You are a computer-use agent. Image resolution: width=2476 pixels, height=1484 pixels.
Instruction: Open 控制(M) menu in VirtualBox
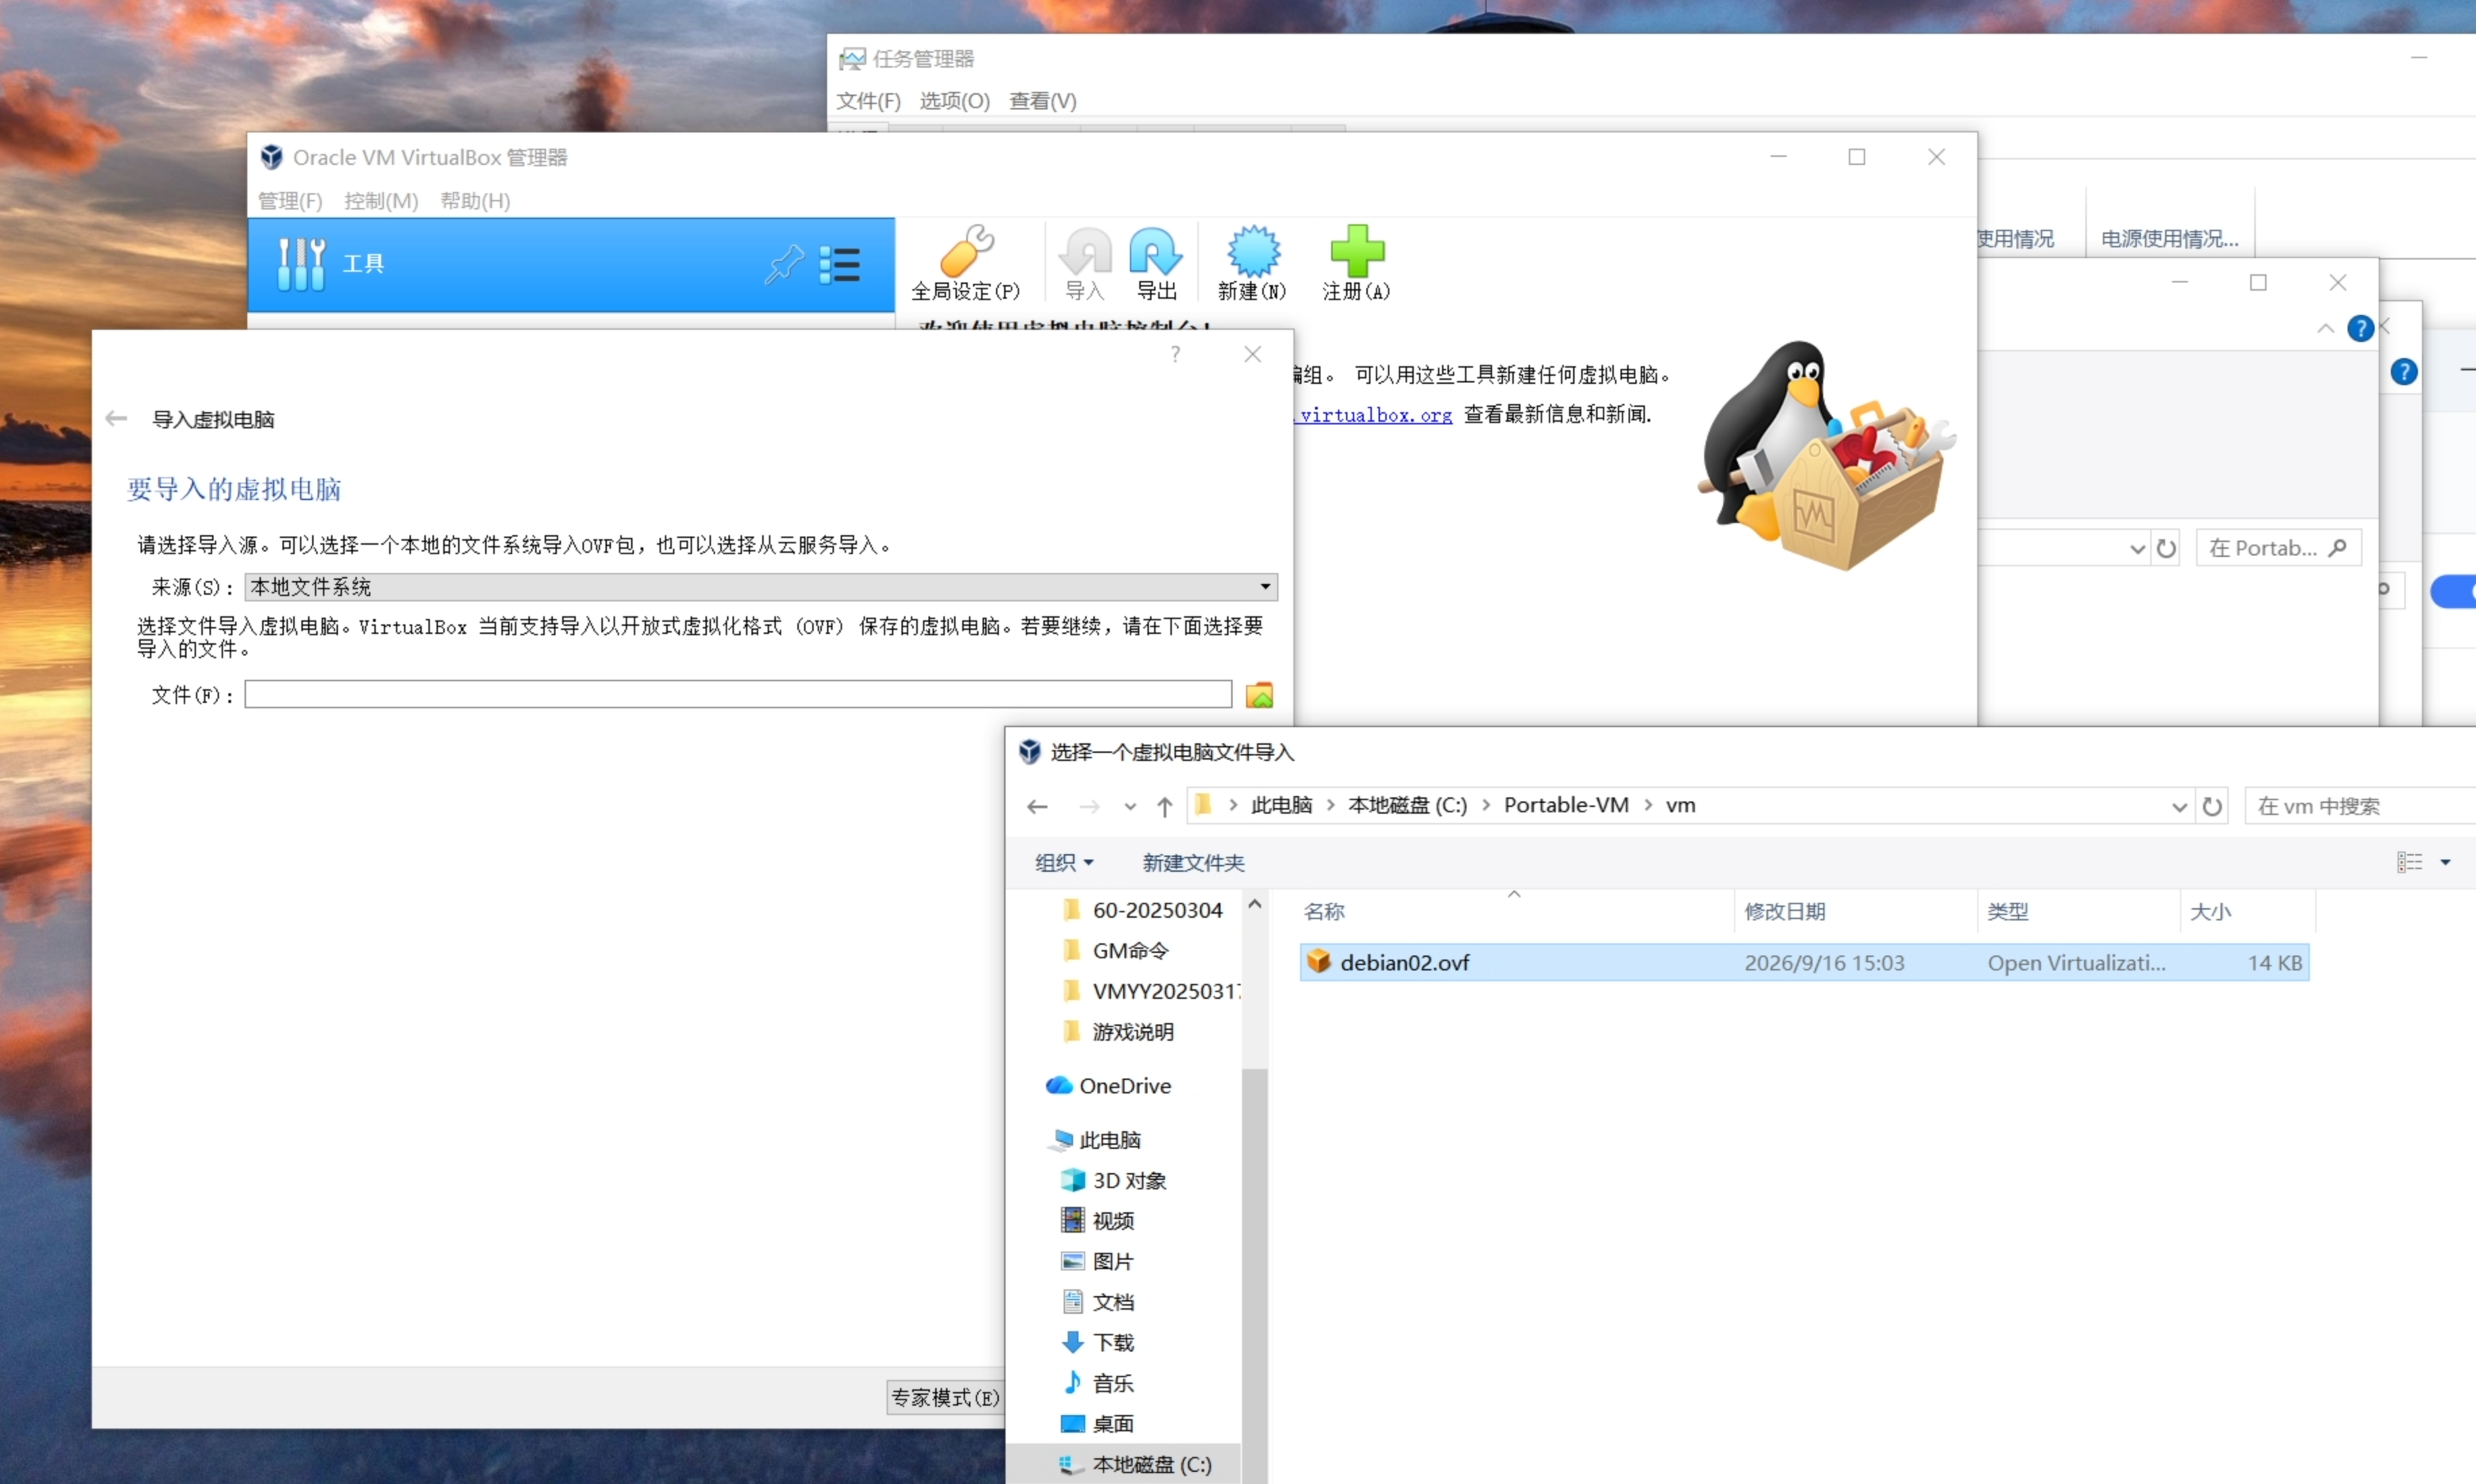point(381,201)
